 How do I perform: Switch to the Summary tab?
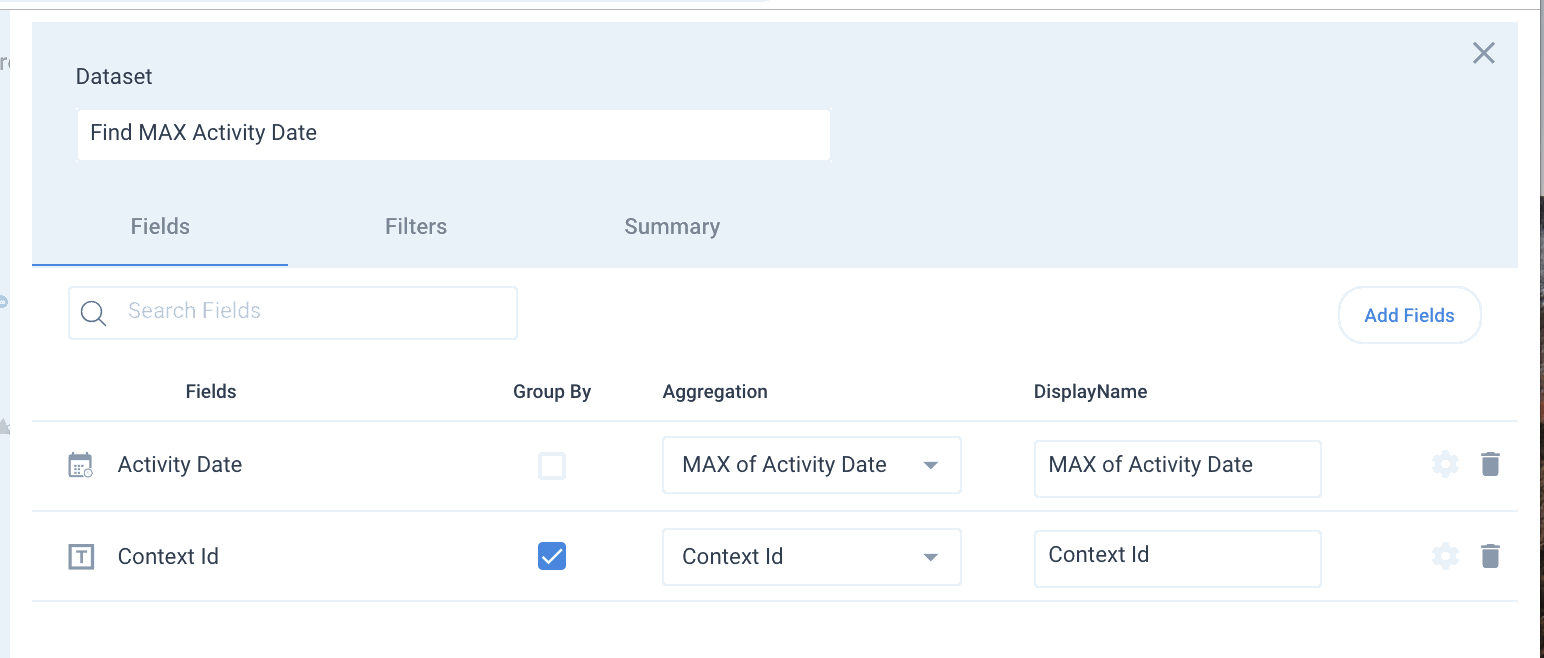(x=672, y=226)
